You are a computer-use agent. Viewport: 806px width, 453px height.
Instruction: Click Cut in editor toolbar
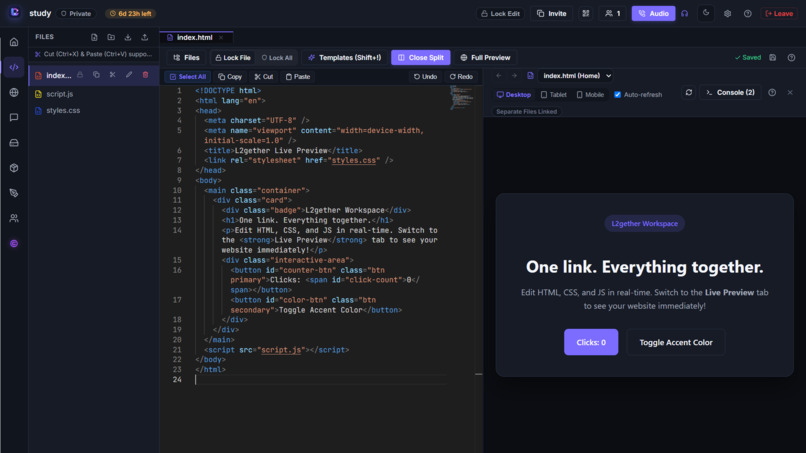click(264, 77)
